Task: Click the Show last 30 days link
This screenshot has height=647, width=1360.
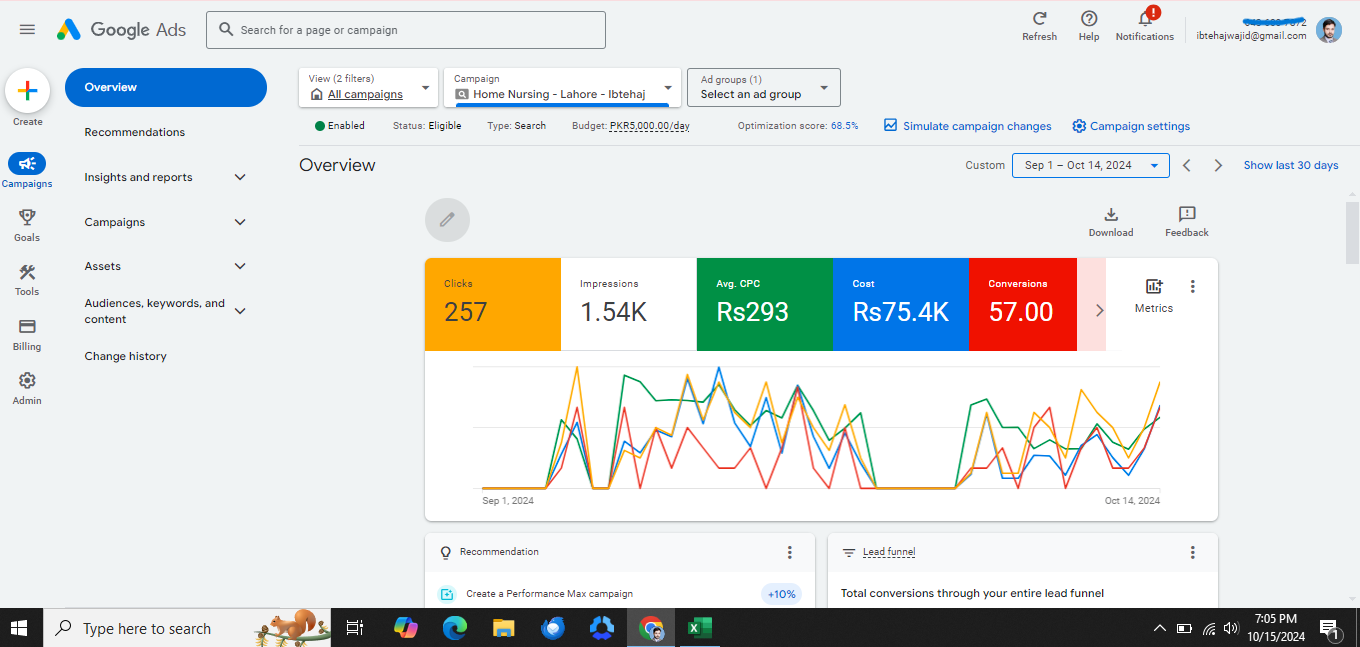Action: (x=1290, y=166)
